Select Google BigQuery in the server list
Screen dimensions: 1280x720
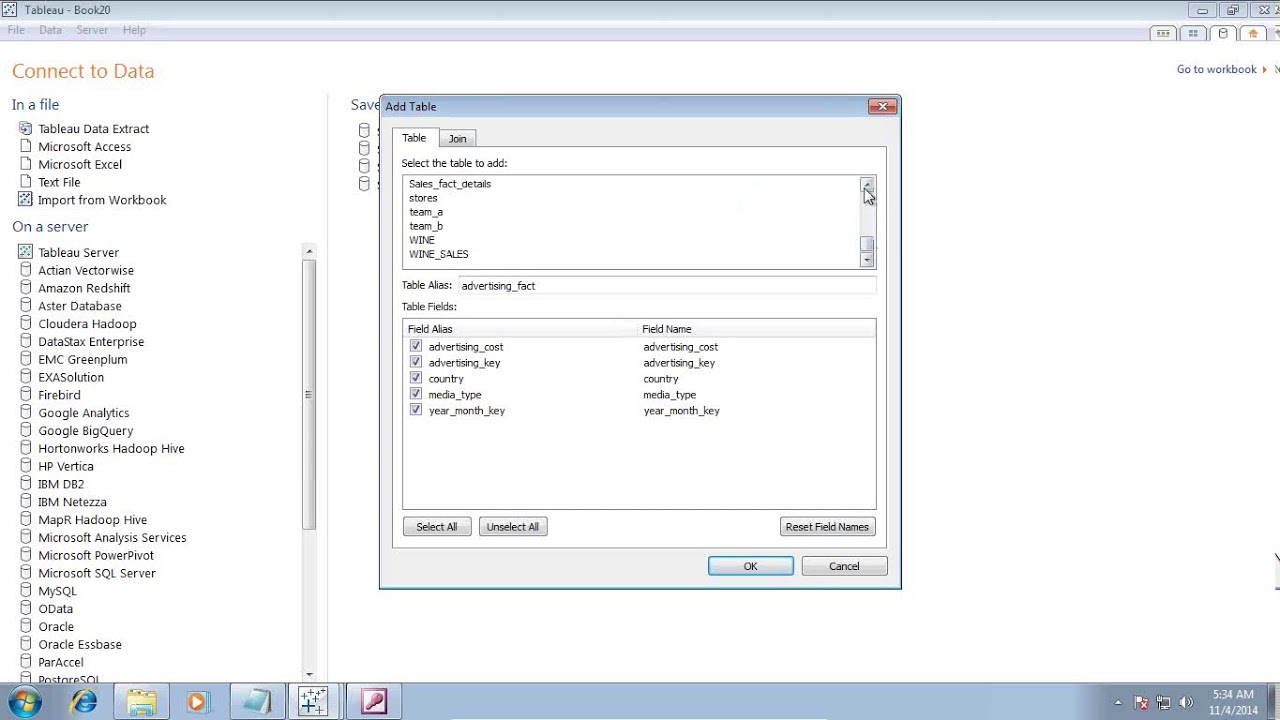(86, 431)
